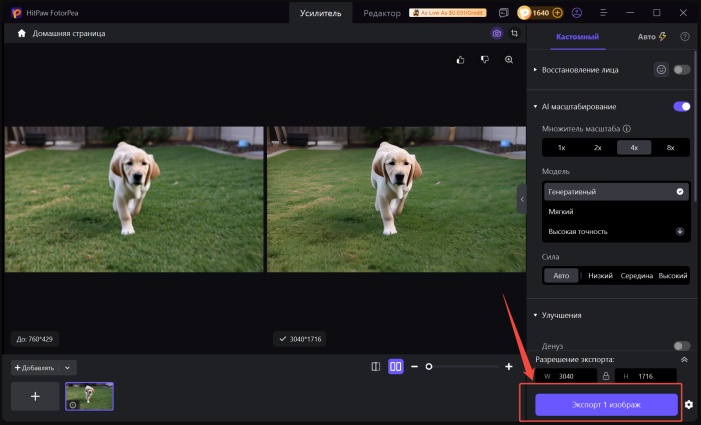Select 8x scale multiplier

point(670,147)
